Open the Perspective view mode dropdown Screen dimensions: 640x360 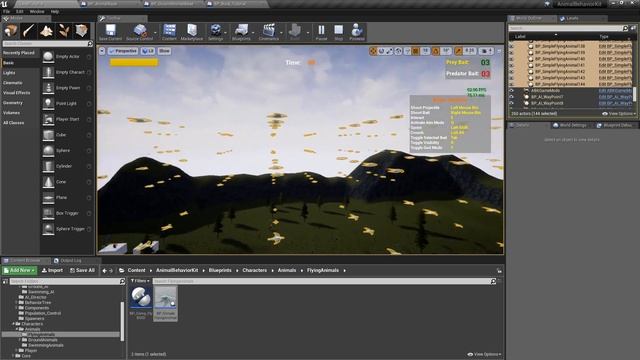[123, 51]
